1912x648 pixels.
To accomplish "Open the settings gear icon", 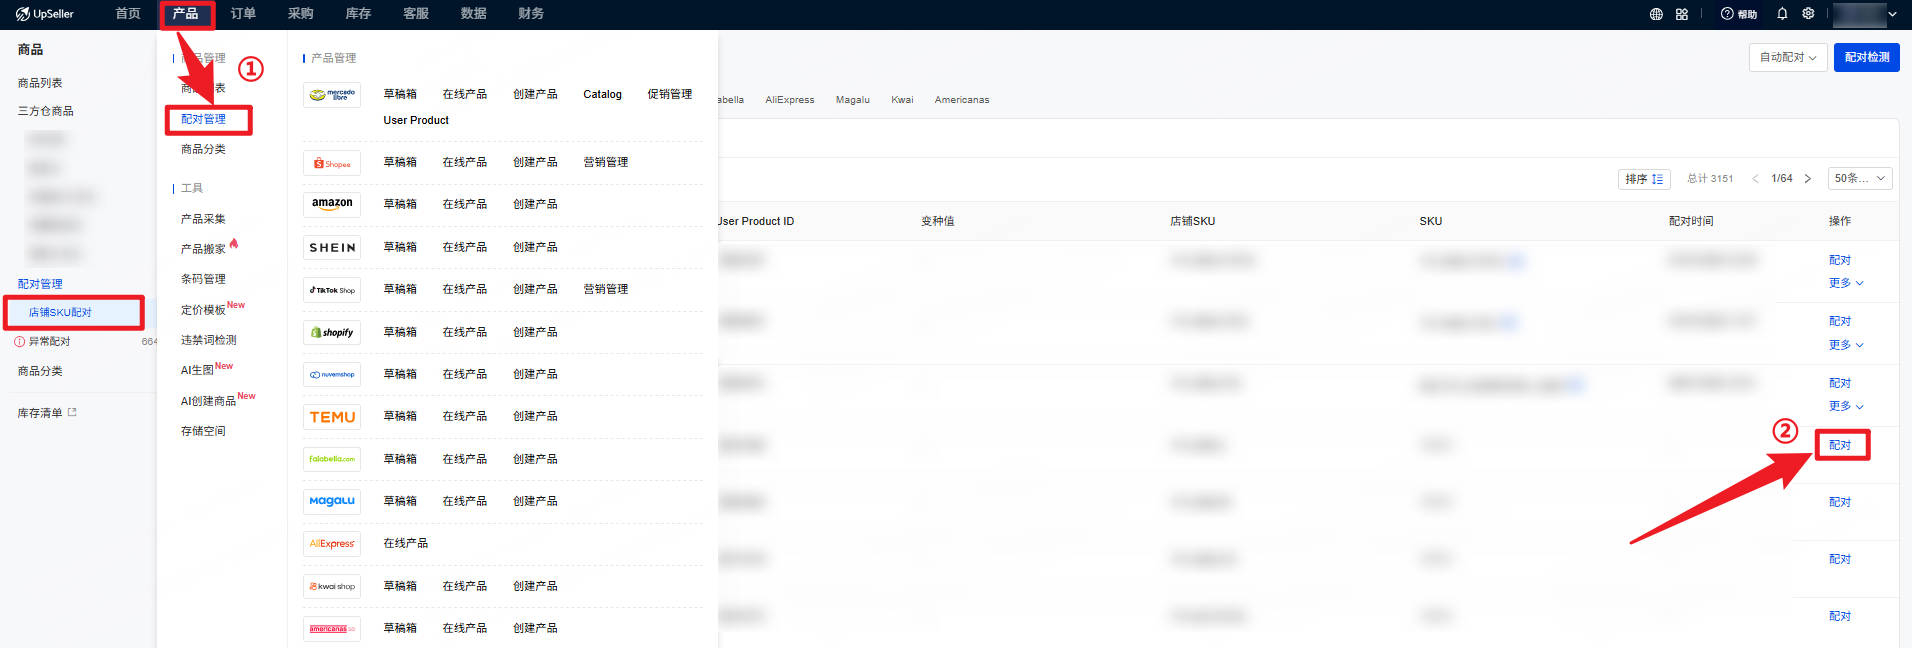I will click(1808, 14).
